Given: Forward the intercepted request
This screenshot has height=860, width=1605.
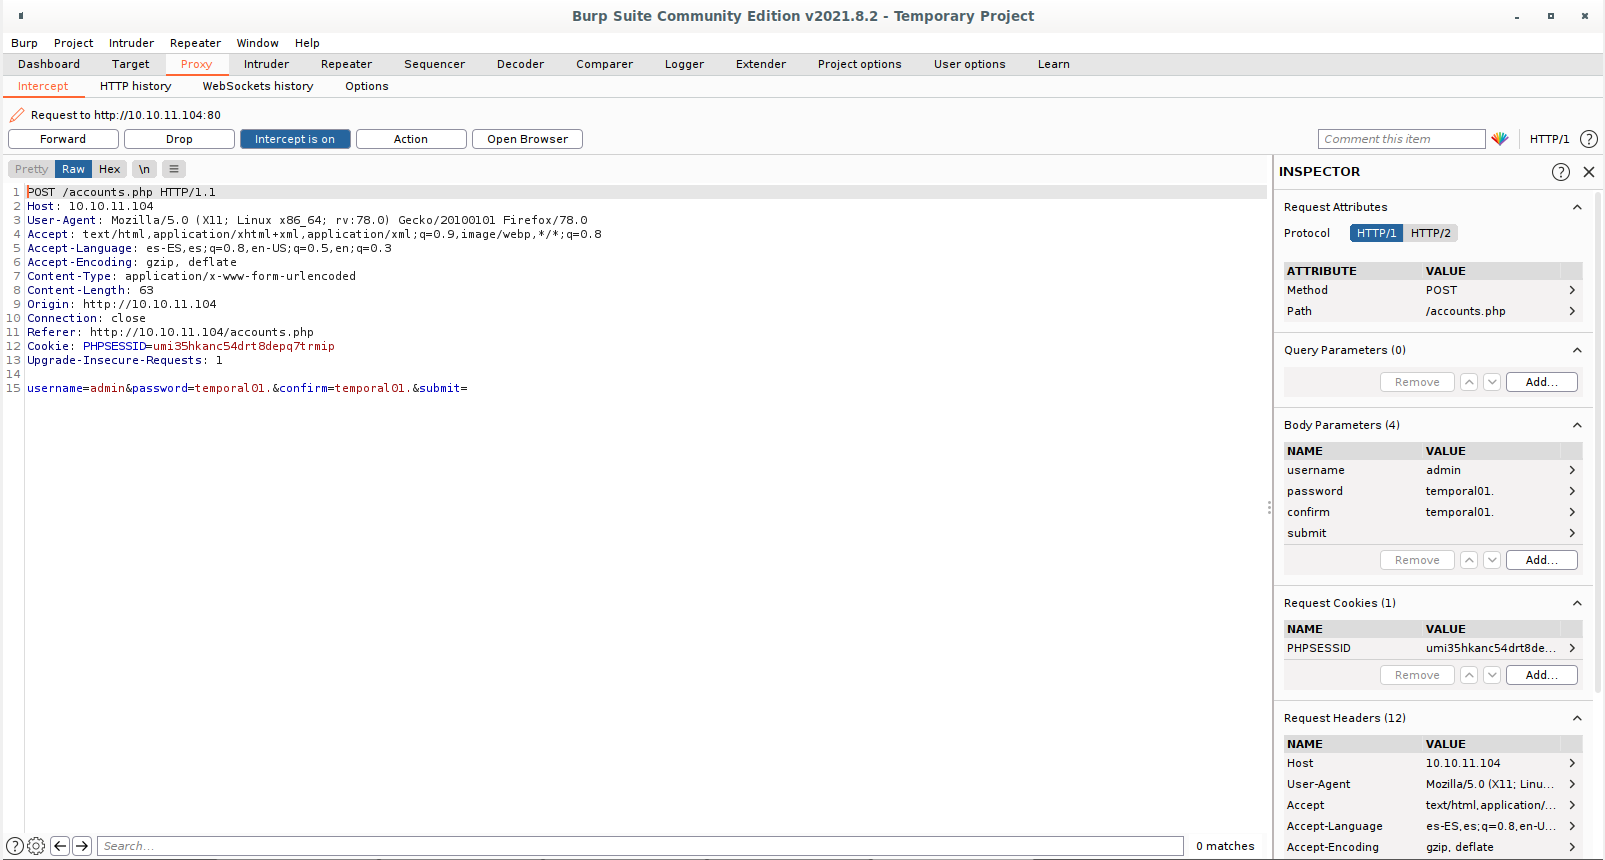Looking at the screenshot, I should 63,139.
